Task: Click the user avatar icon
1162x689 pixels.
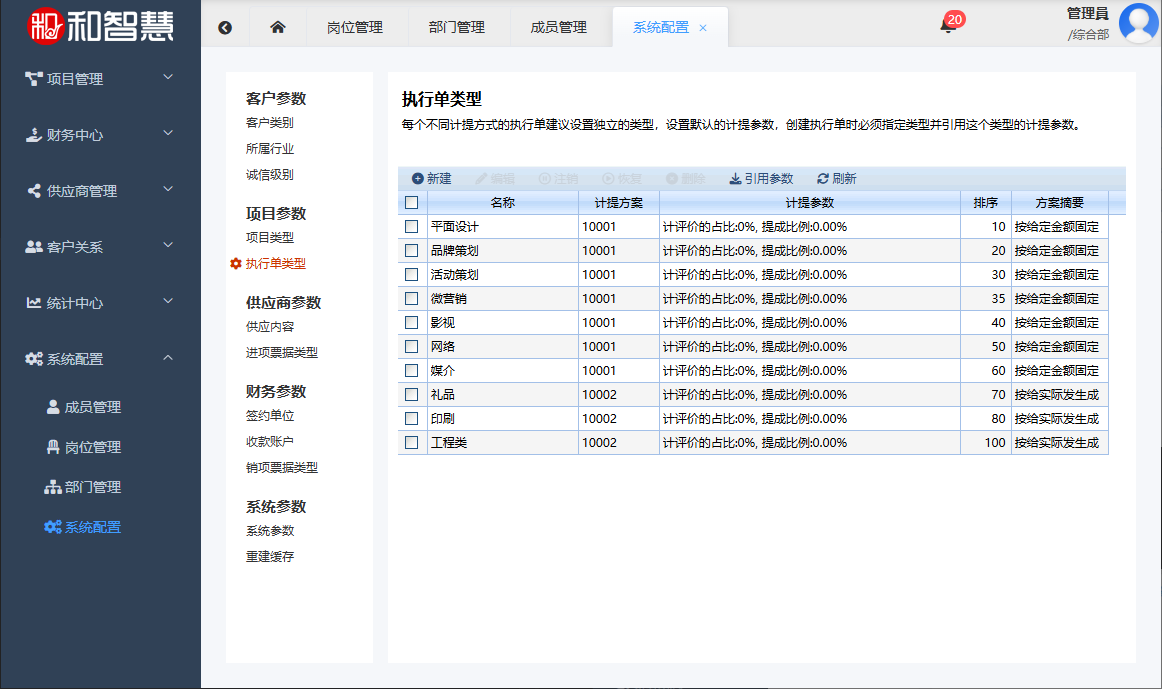Action: point(1138,23)
